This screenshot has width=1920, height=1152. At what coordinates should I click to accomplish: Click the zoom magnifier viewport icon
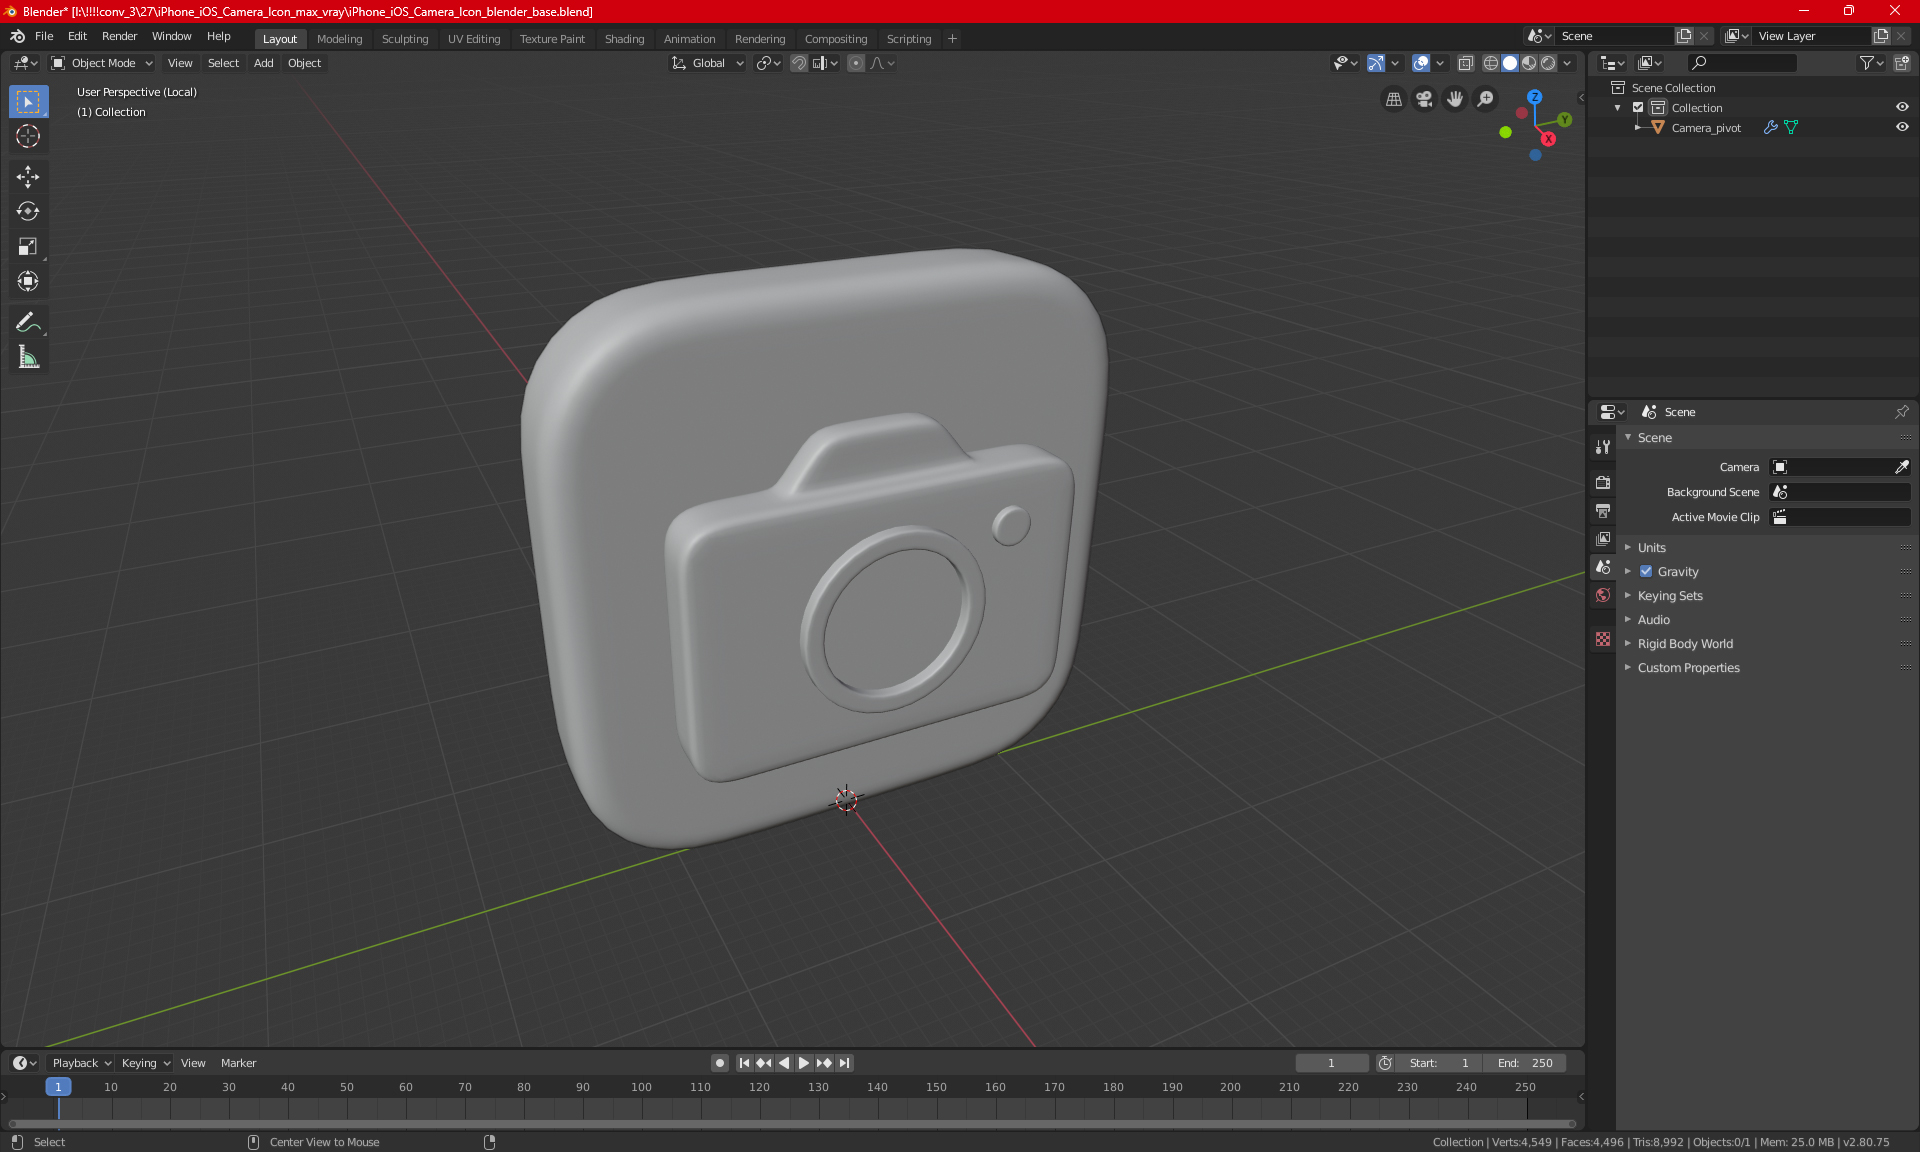(1486, 99)
